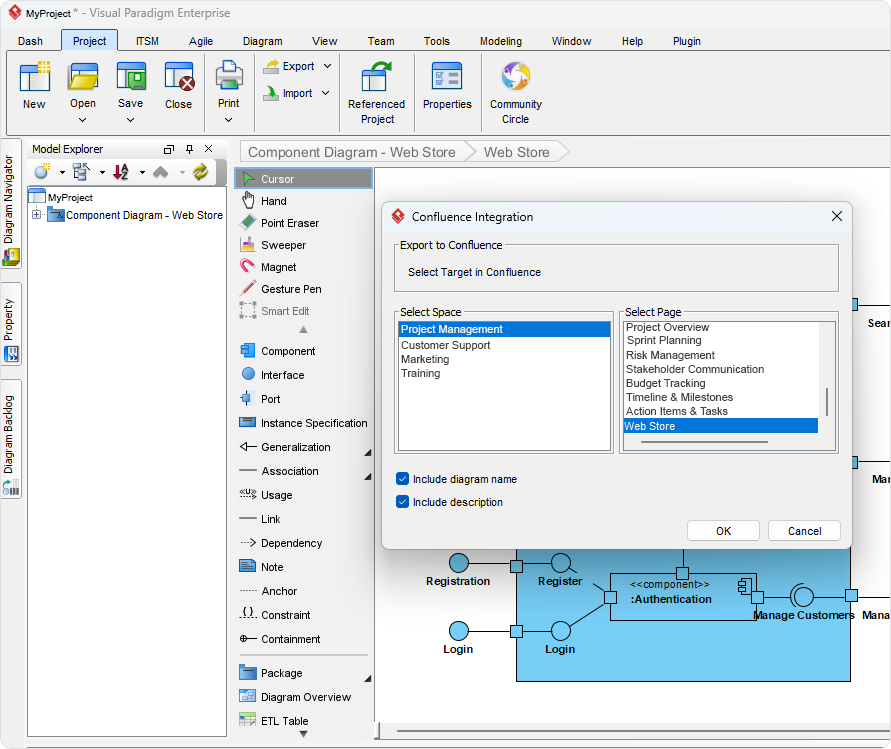The width and height of the screenshot is (891, 749).
Task: Expand the Print button arrow
Action: [x=228, y=120]
